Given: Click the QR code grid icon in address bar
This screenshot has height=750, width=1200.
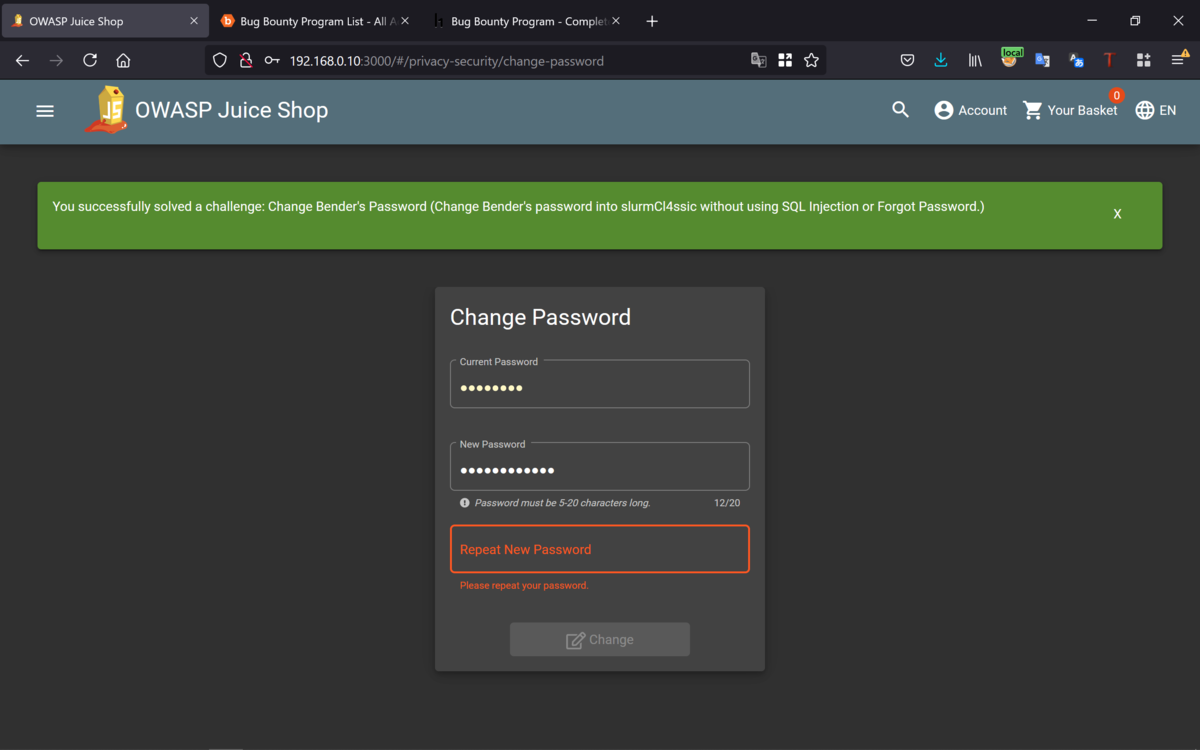Looking at the screenshot, I should pyautogui.click(x=785, y=61).
